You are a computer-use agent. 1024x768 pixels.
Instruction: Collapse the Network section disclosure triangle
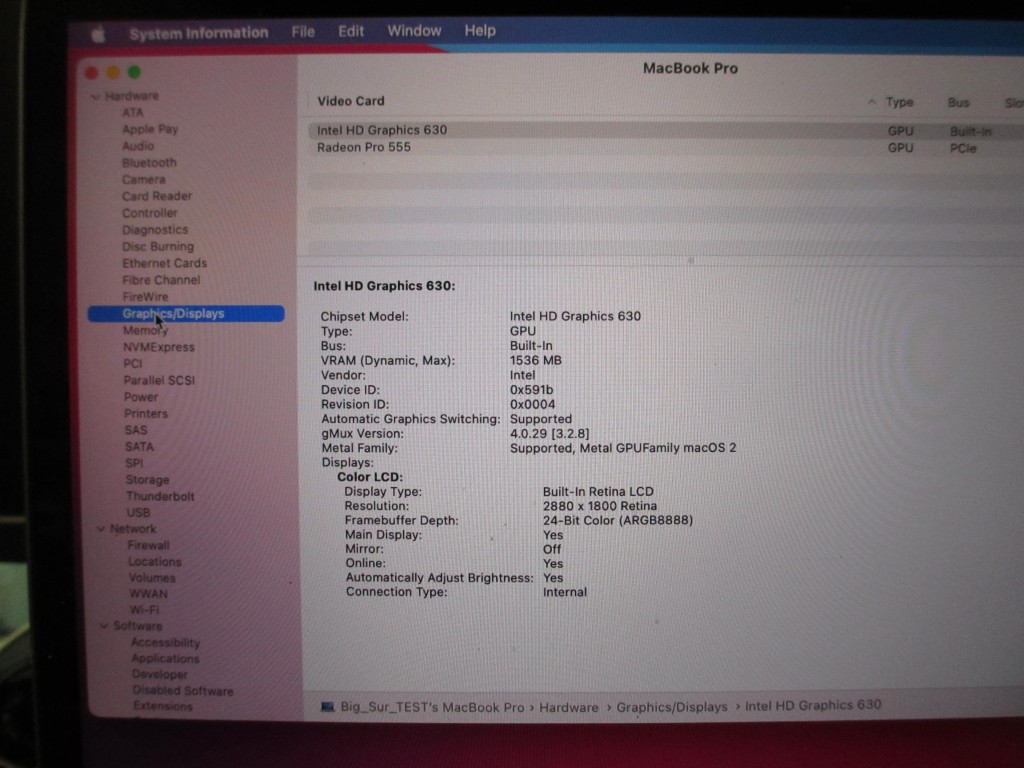pyautogui.click(x=101, y=529)
